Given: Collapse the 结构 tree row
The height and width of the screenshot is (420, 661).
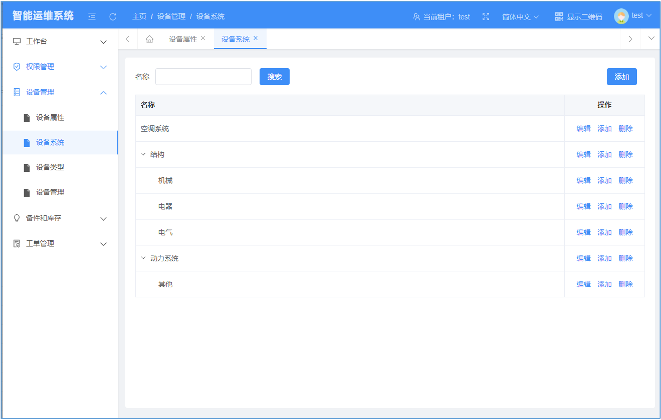Looking at the screenshot, I should (143, 154).
